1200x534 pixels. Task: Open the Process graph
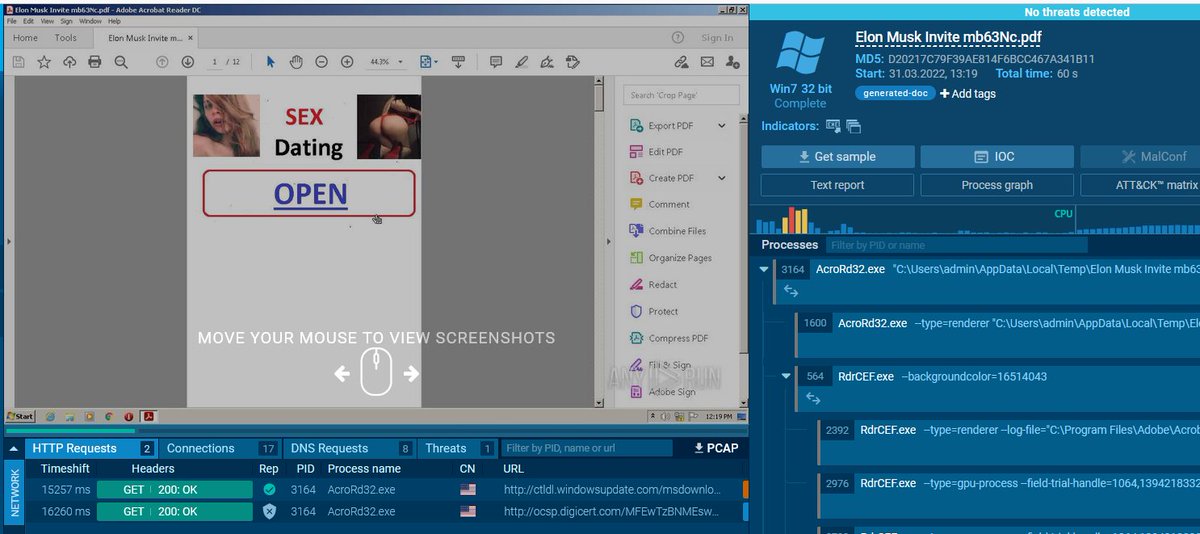(x=997, y=185)
